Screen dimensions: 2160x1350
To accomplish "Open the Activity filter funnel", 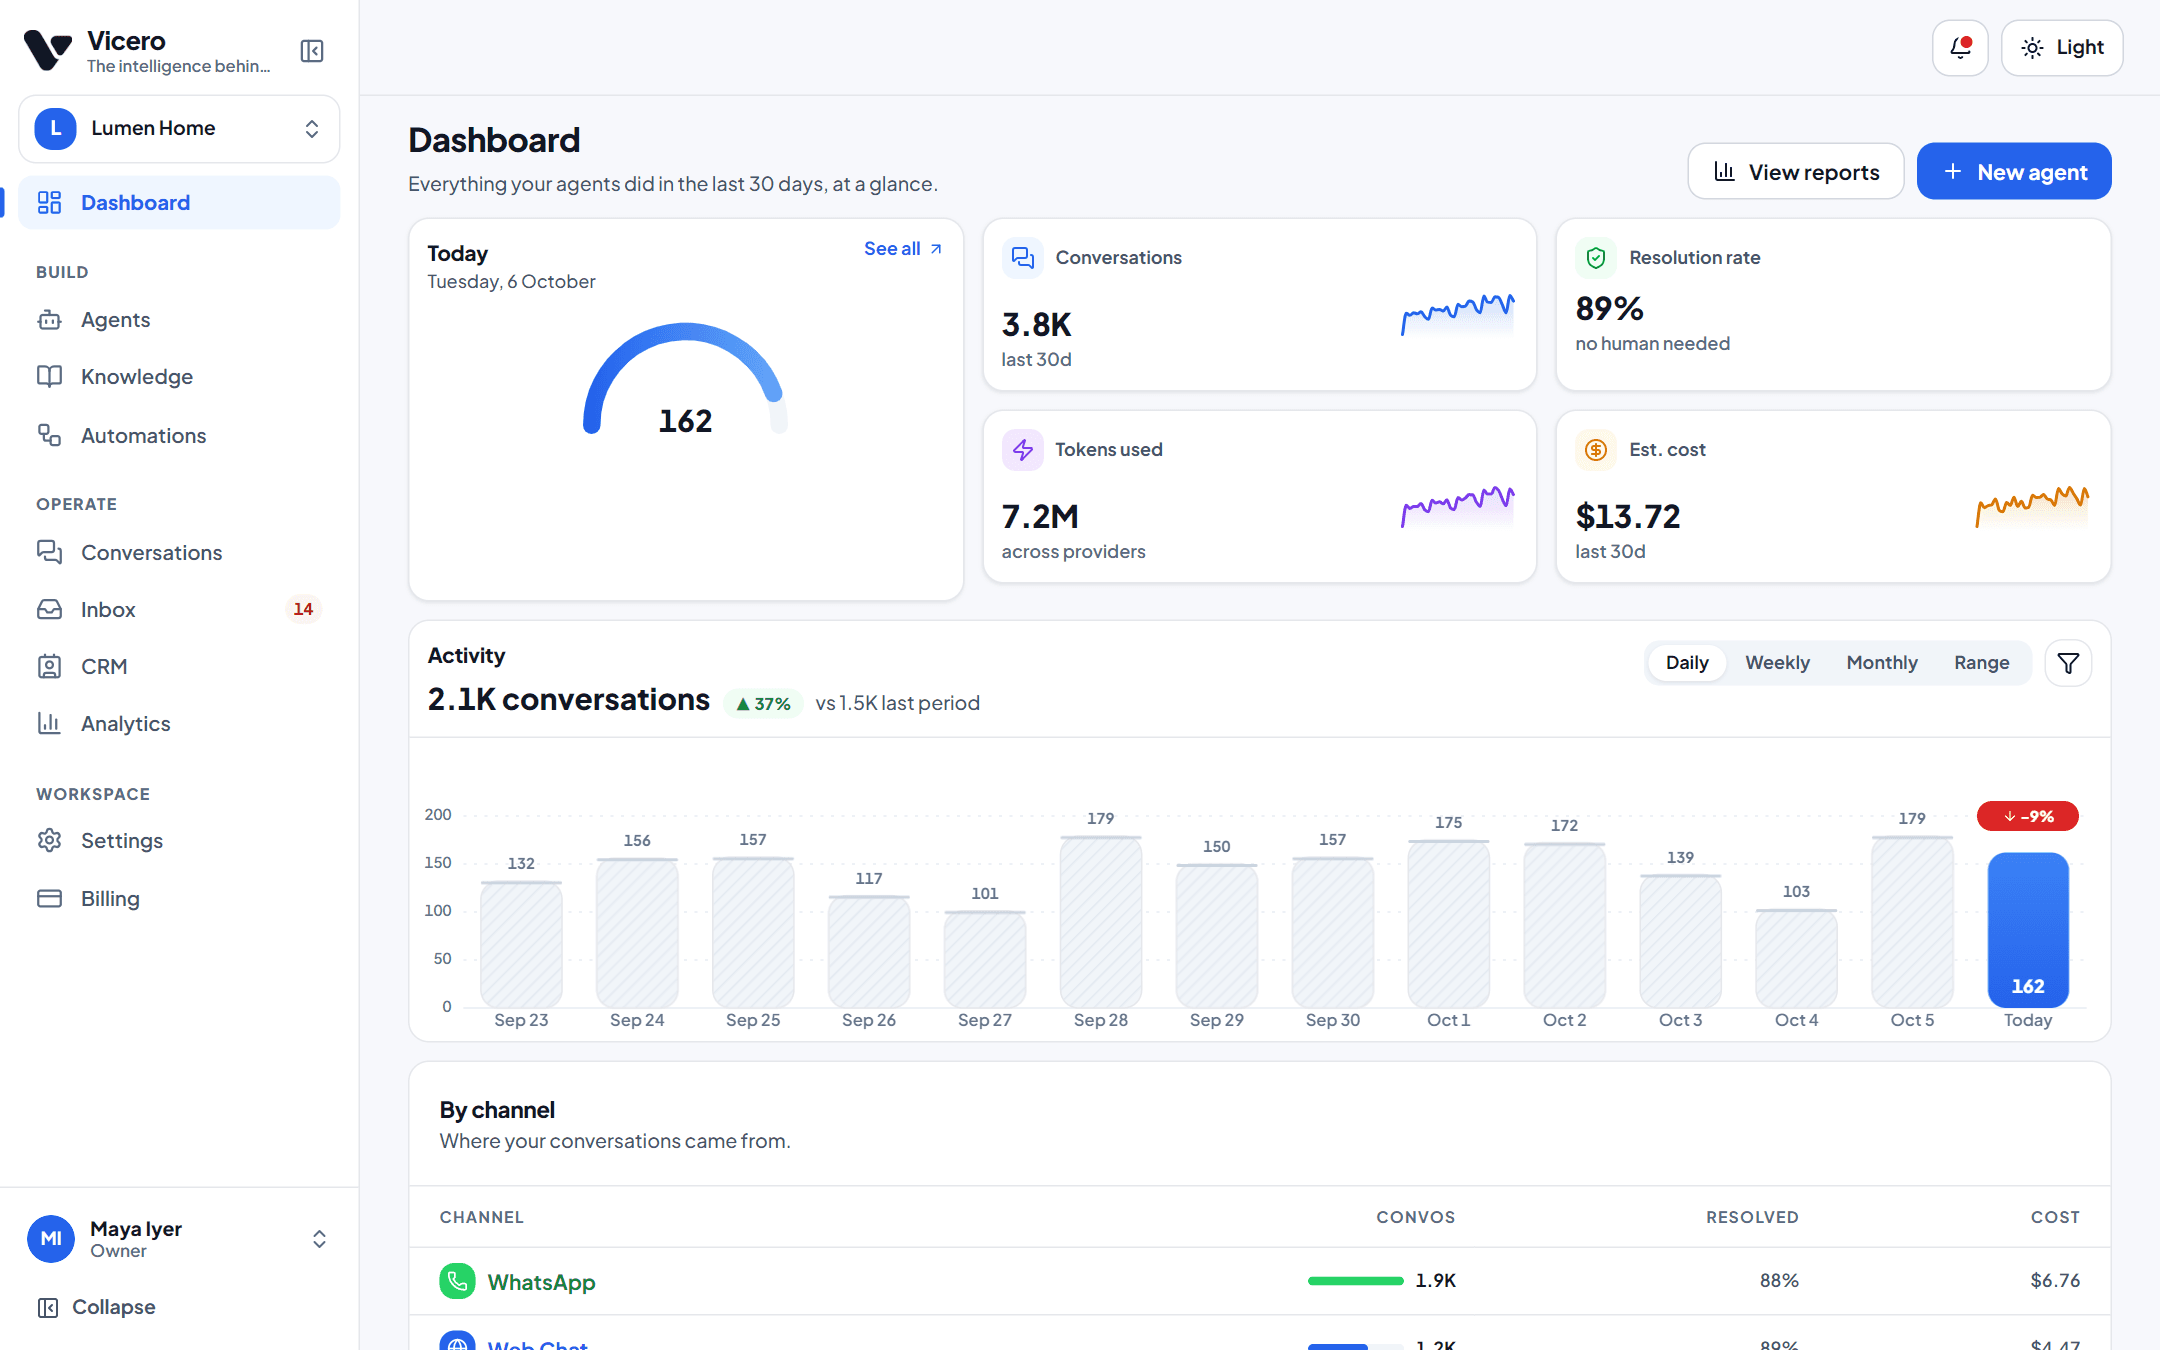I will 2068,663.
